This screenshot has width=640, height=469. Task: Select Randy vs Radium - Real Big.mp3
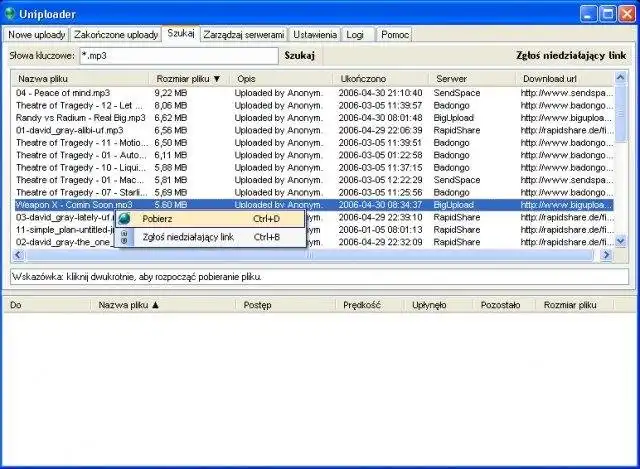click(314, 118)
